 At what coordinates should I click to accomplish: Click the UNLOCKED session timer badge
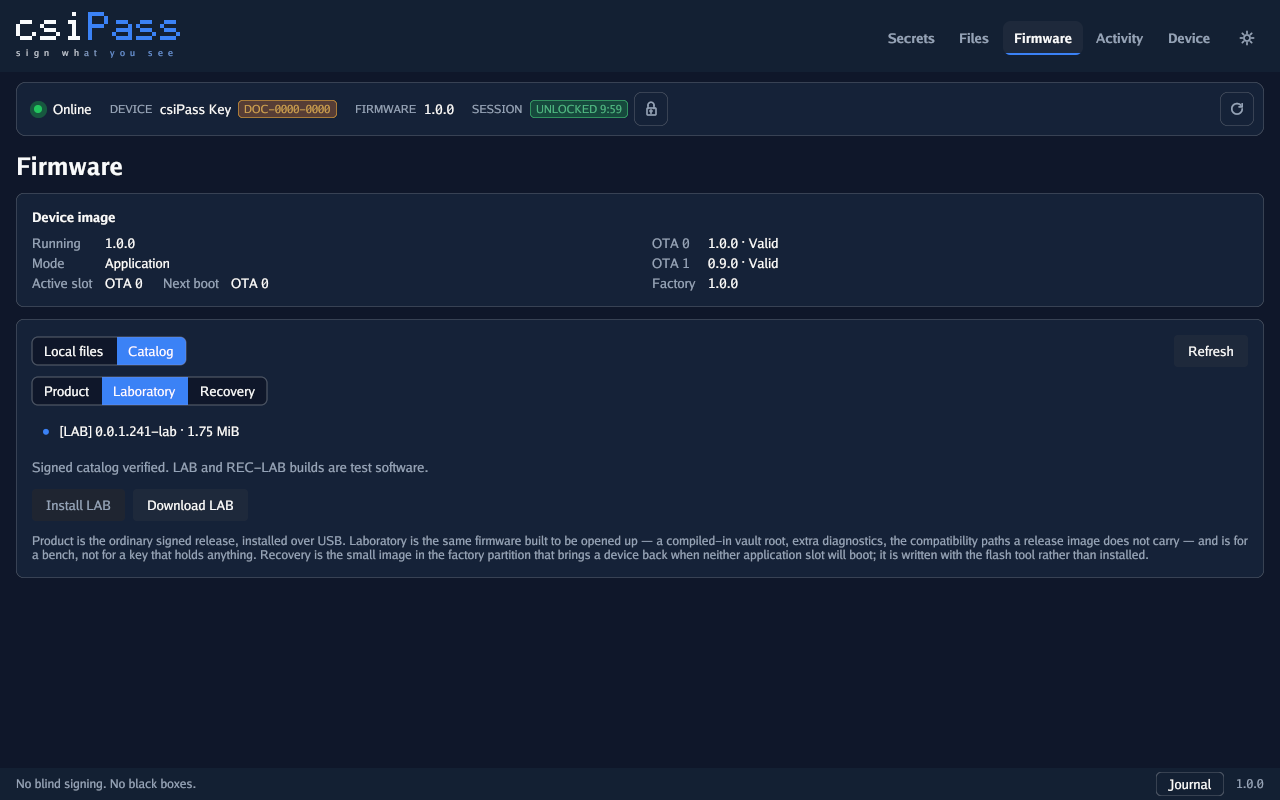(579, 109)
